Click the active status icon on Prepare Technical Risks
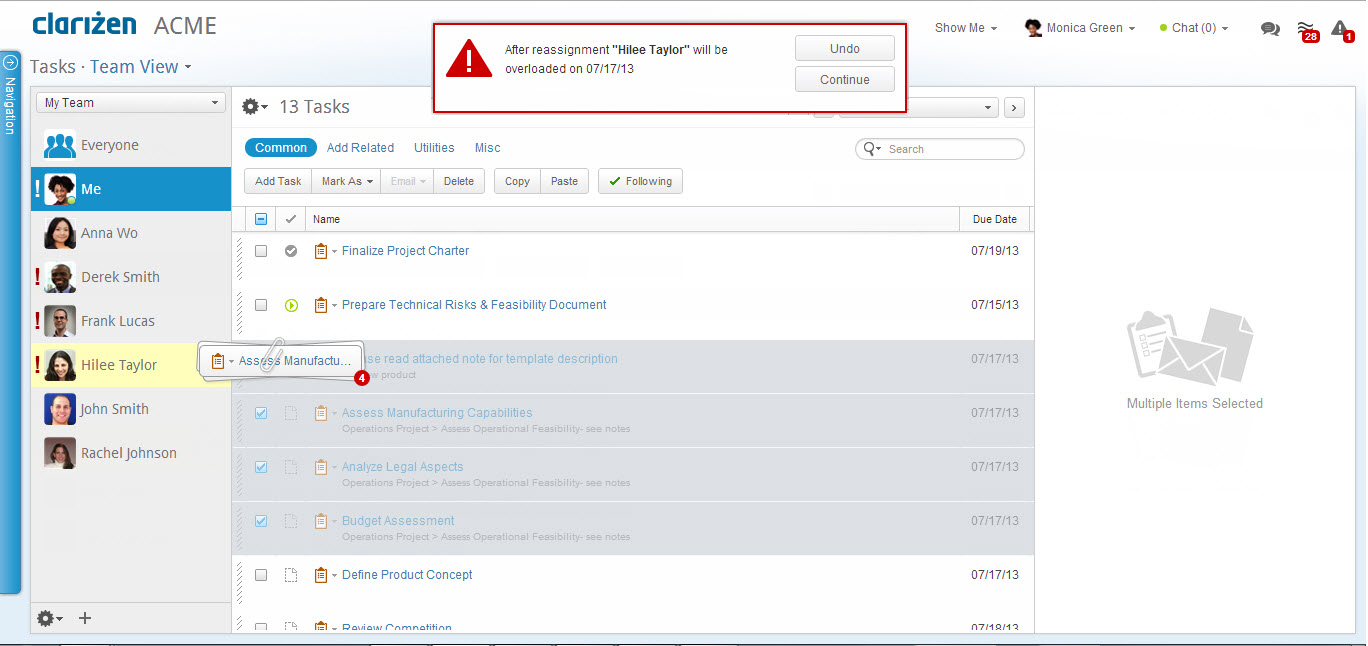 [291, 305]
